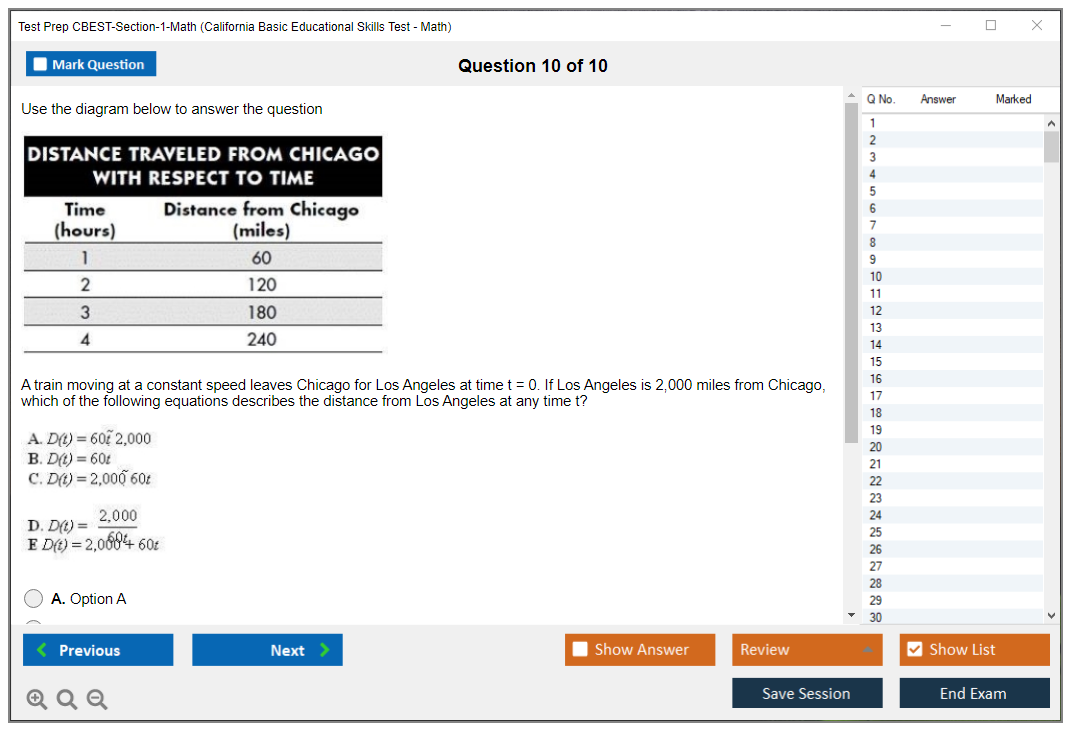Click the zoom out magnifier icon
The width and height of the screenshot is (1075, 735).
coord(96,700)
